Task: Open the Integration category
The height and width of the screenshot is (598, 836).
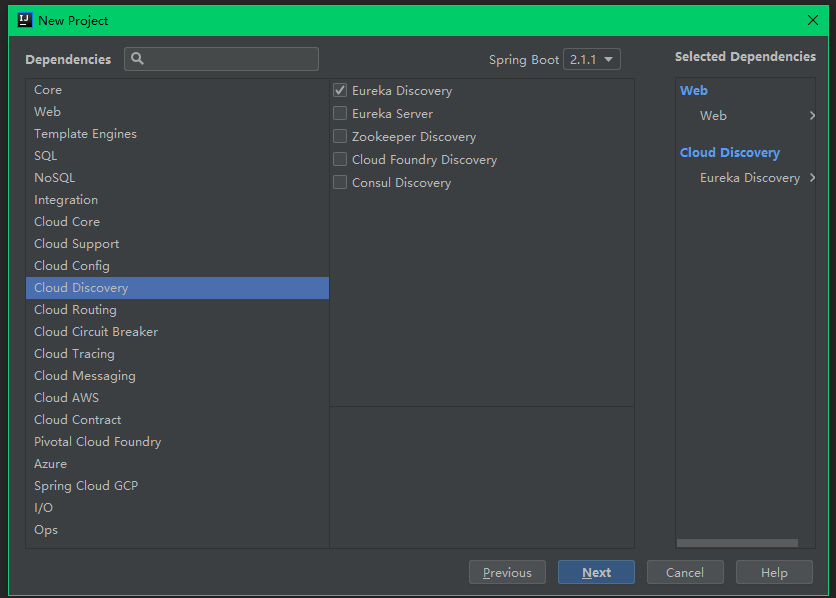Action: pyautogui.click(x=178, y=200)
